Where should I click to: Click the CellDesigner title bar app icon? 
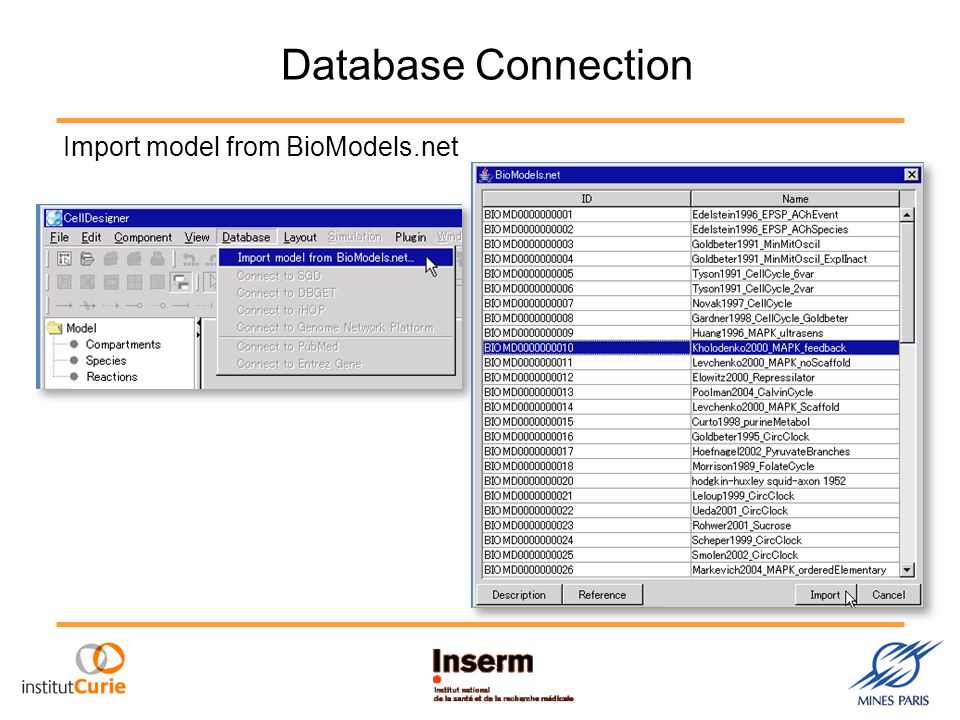pyautogui.click(x=54, y=217)
